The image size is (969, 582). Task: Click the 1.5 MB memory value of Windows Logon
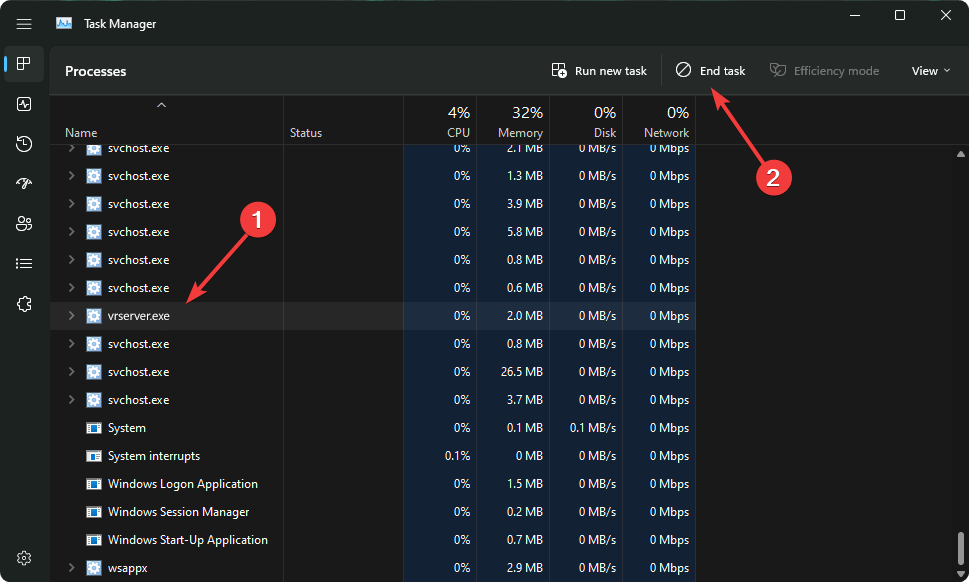tap(525, 484)
